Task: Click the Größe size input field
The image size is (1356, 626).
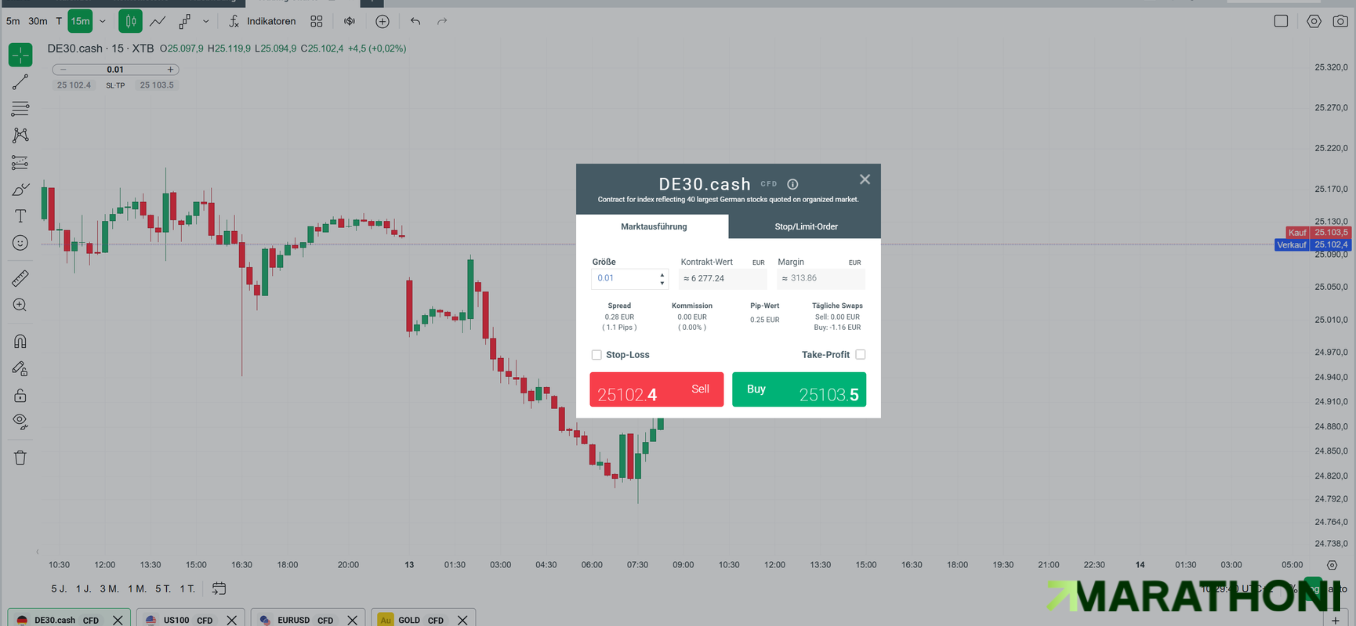Action: click(625, 278)
